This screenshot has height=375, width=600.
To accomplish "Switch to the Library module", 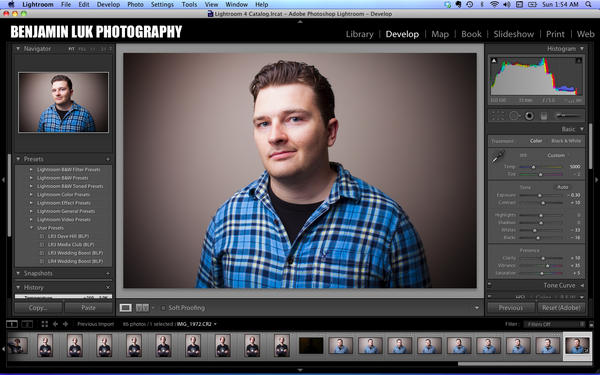I will (359, 34).
